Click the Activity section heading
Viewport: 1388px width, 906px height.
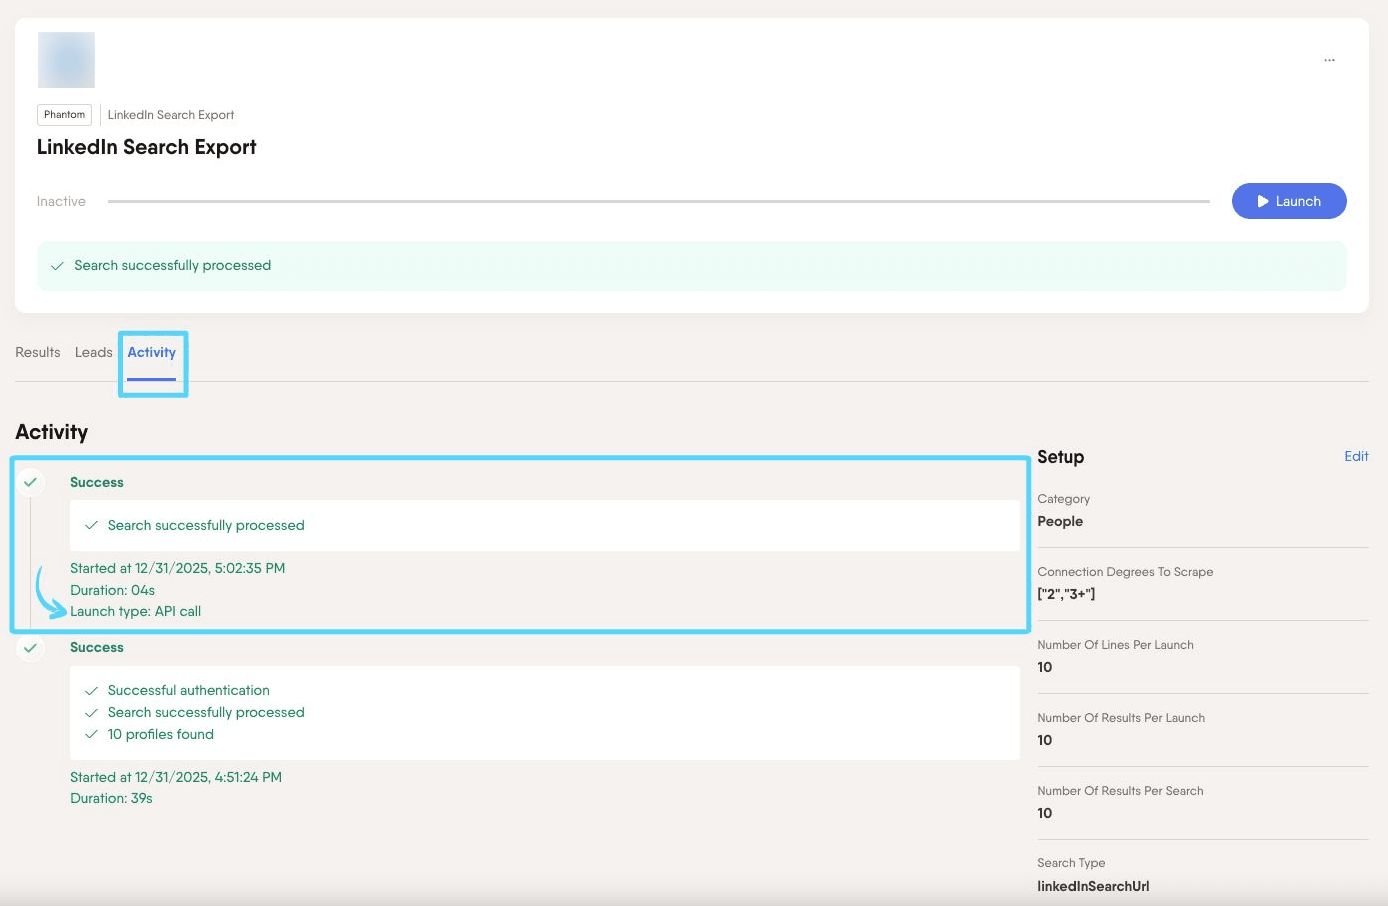[x=52, y=432]
